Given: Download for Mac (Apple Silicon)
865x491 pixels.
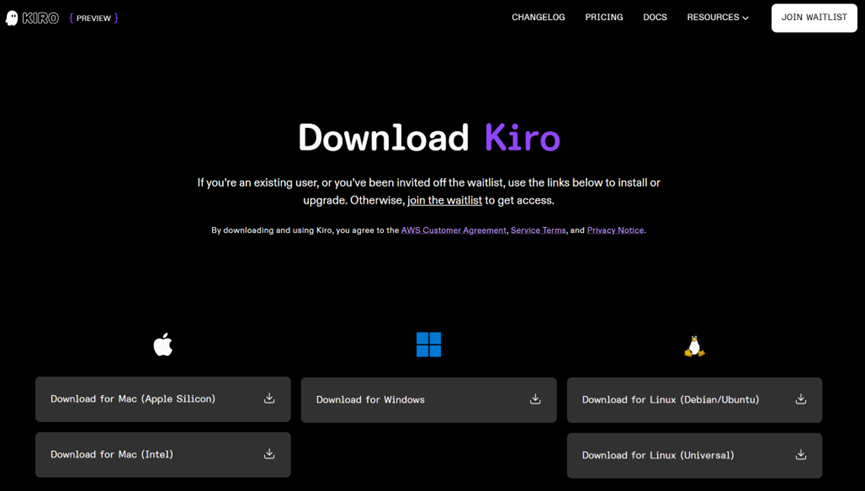Looking at the screenshot, I should 163,399.
